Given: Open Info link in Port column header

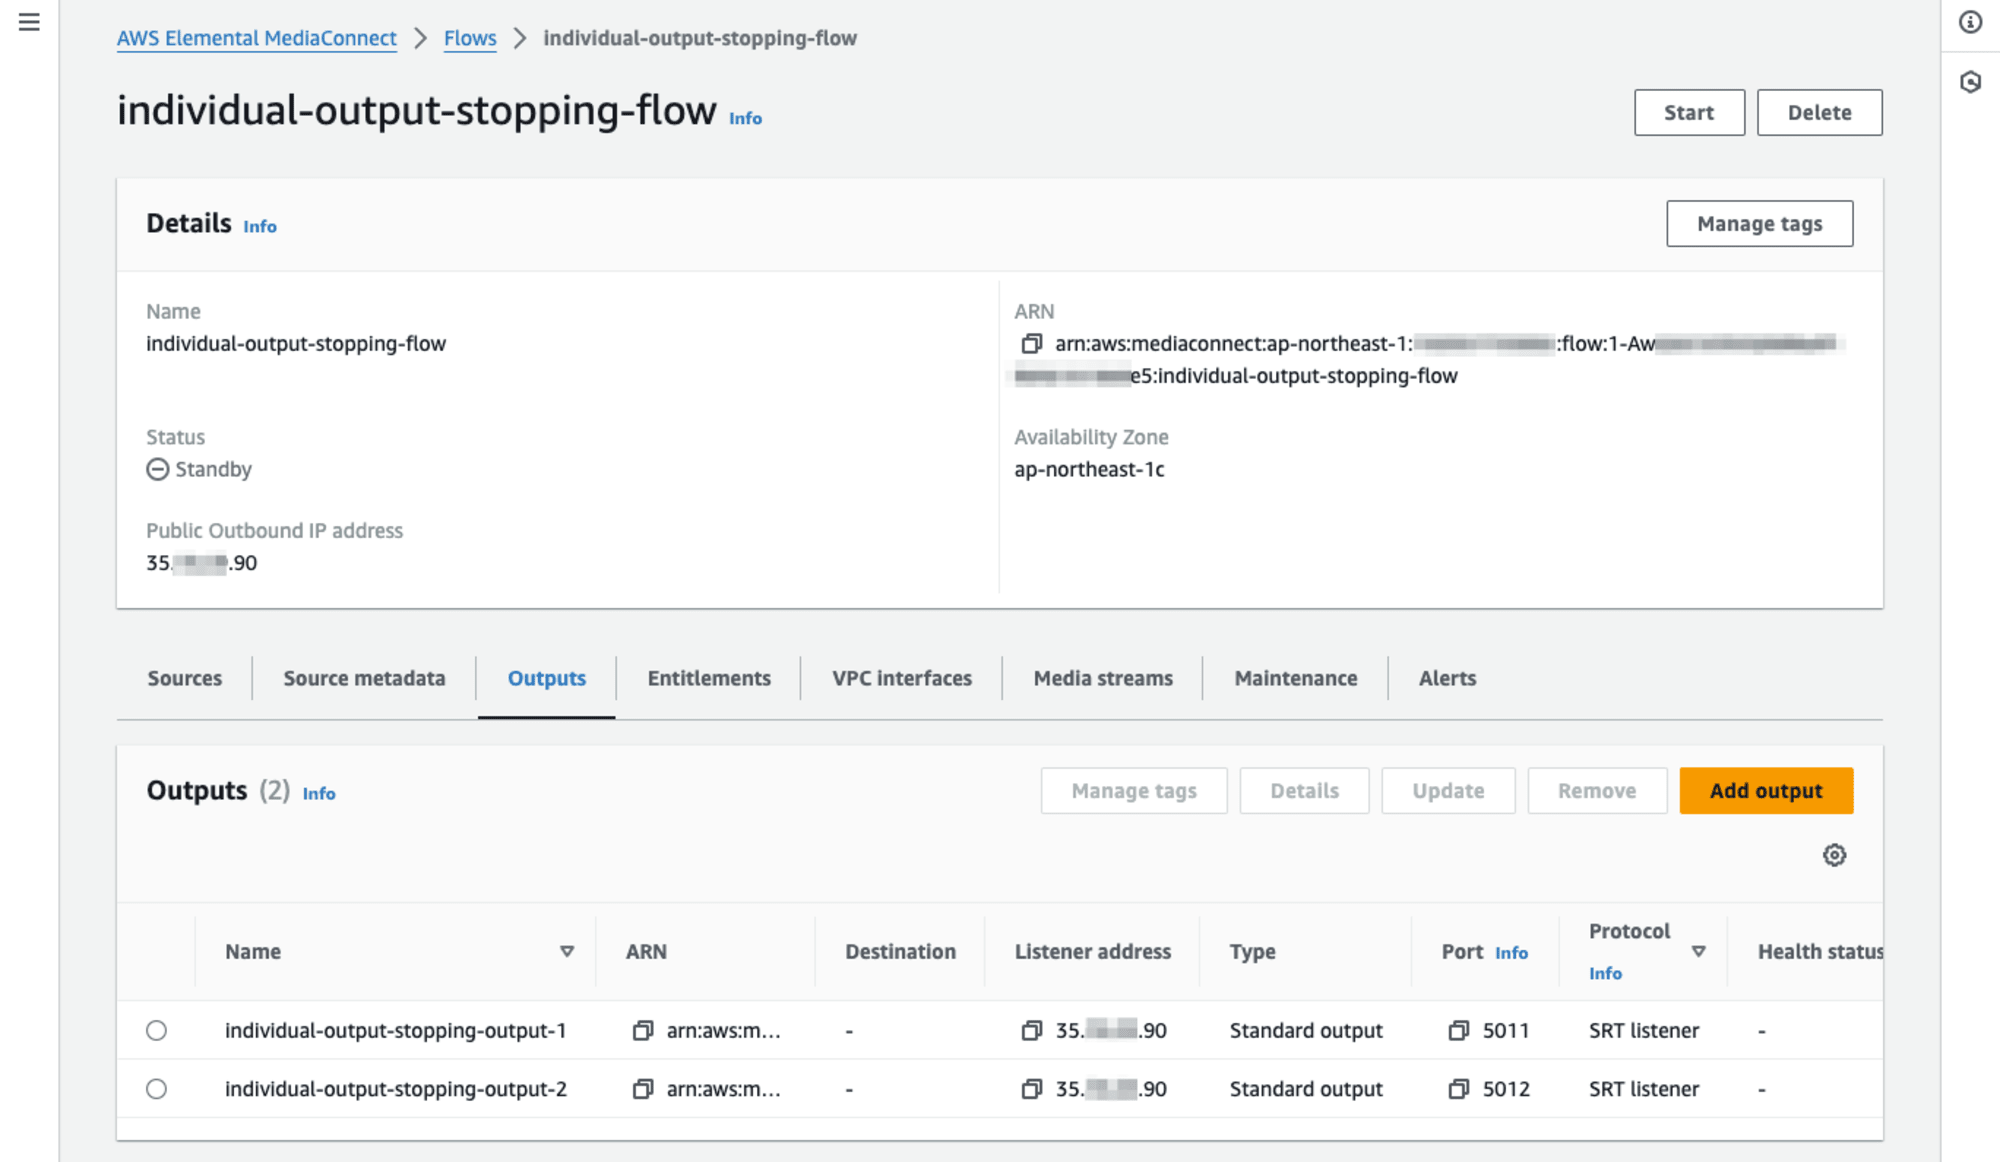Looking at the screenshot, I should (x=1511, y=953).
